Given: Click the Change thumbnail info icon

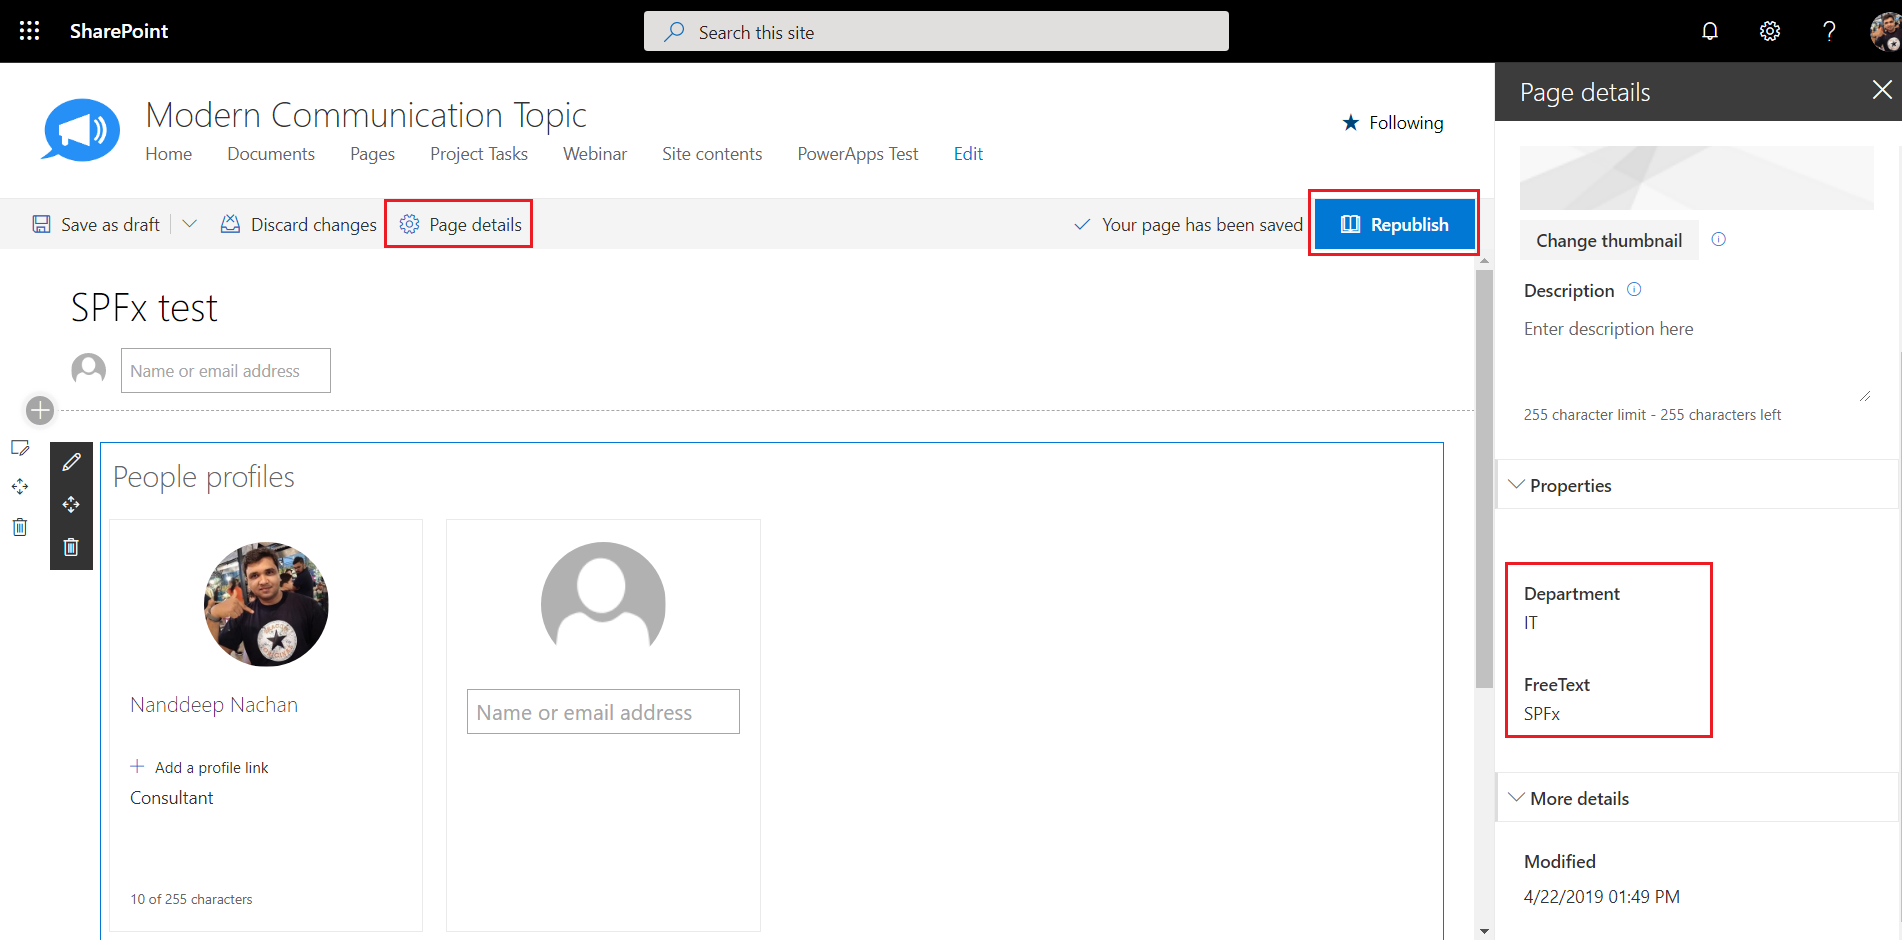Looking at the screenshot, I should click(x=1719, y=239).
